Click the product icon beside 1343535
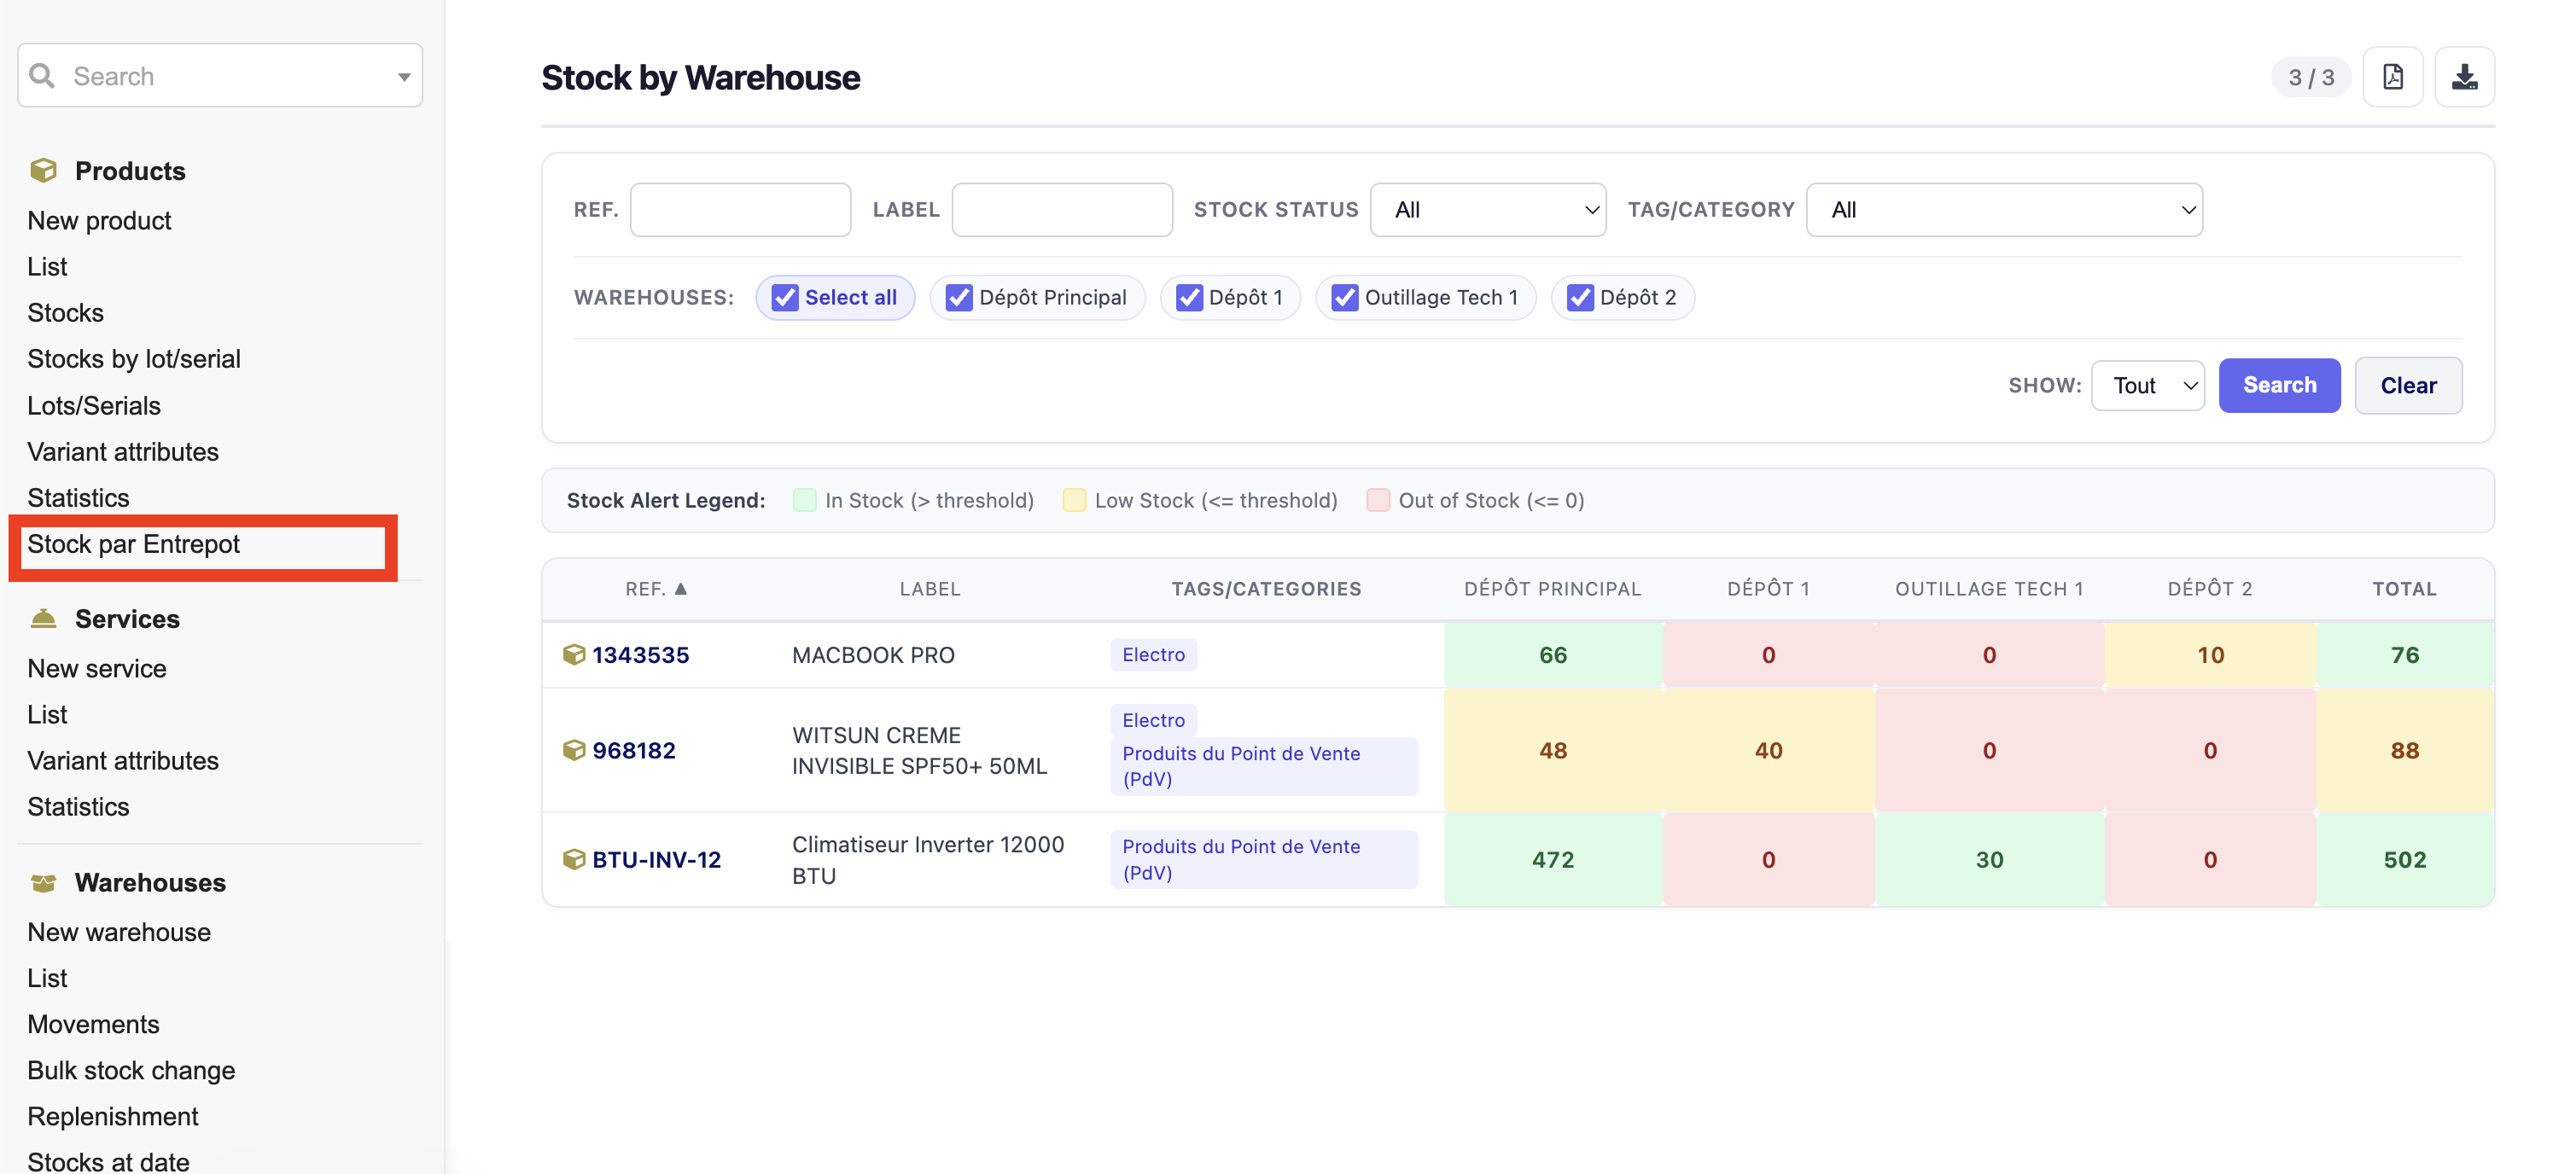Screen dimensions: 2576x1174 pyautogui.click(x=573, y=655)
